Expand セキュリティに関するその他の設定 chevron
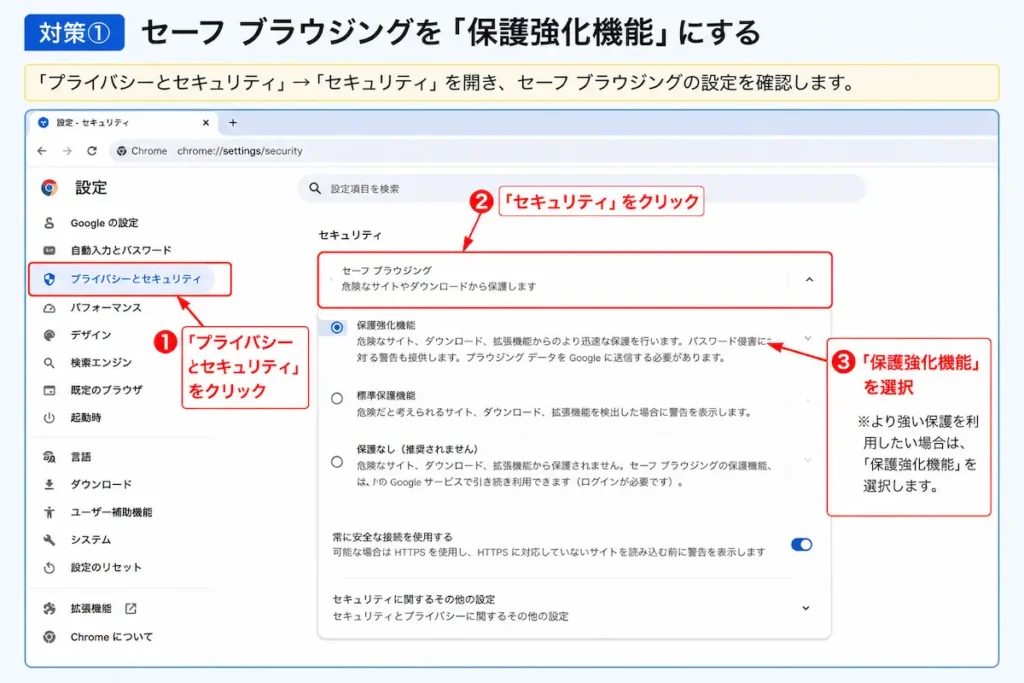The image size is (1024, 683). [x=806, y=608]
